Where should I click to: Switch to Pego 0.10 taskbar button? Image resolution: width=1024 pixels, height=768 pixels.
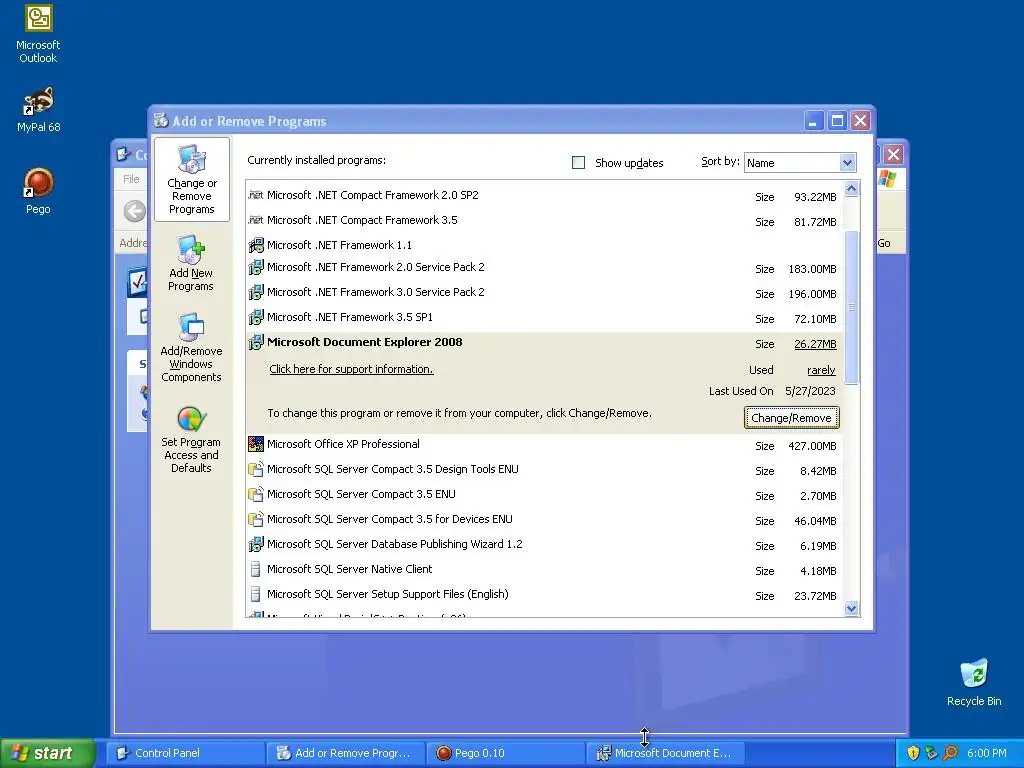pos(505,753)
